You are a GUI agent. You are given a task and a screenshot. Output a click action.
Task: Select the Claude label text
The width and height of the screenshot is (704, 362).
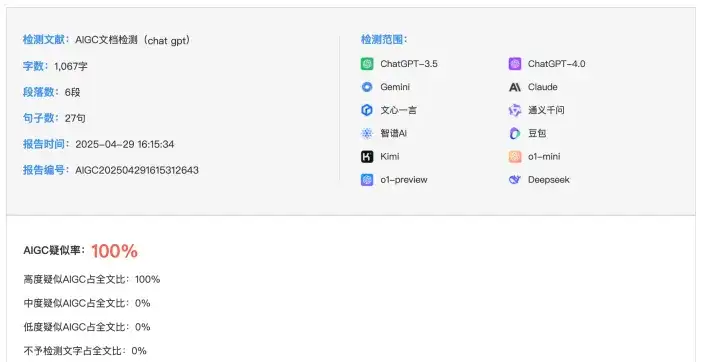542,87
